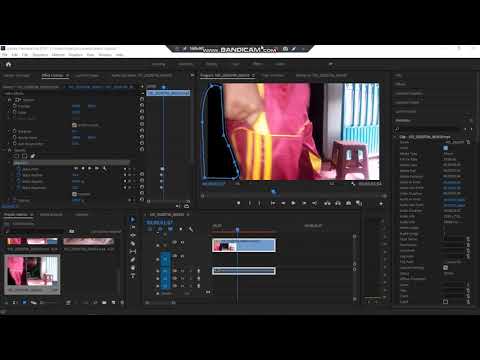Image resolution: width=480 pixels, height=360 pixels.
Task: Toggle Uniform Scale checkbox
Action: (74, 125)
